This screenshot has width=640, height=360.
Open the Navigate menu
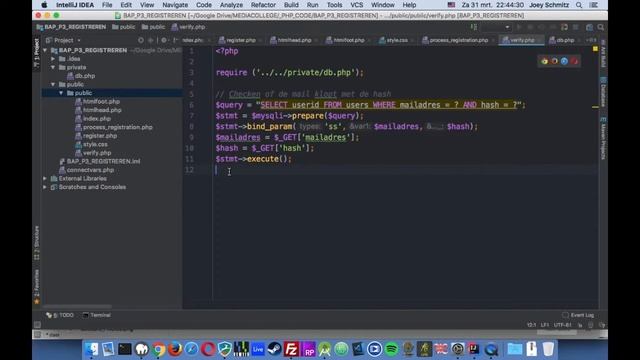(175, 5)
